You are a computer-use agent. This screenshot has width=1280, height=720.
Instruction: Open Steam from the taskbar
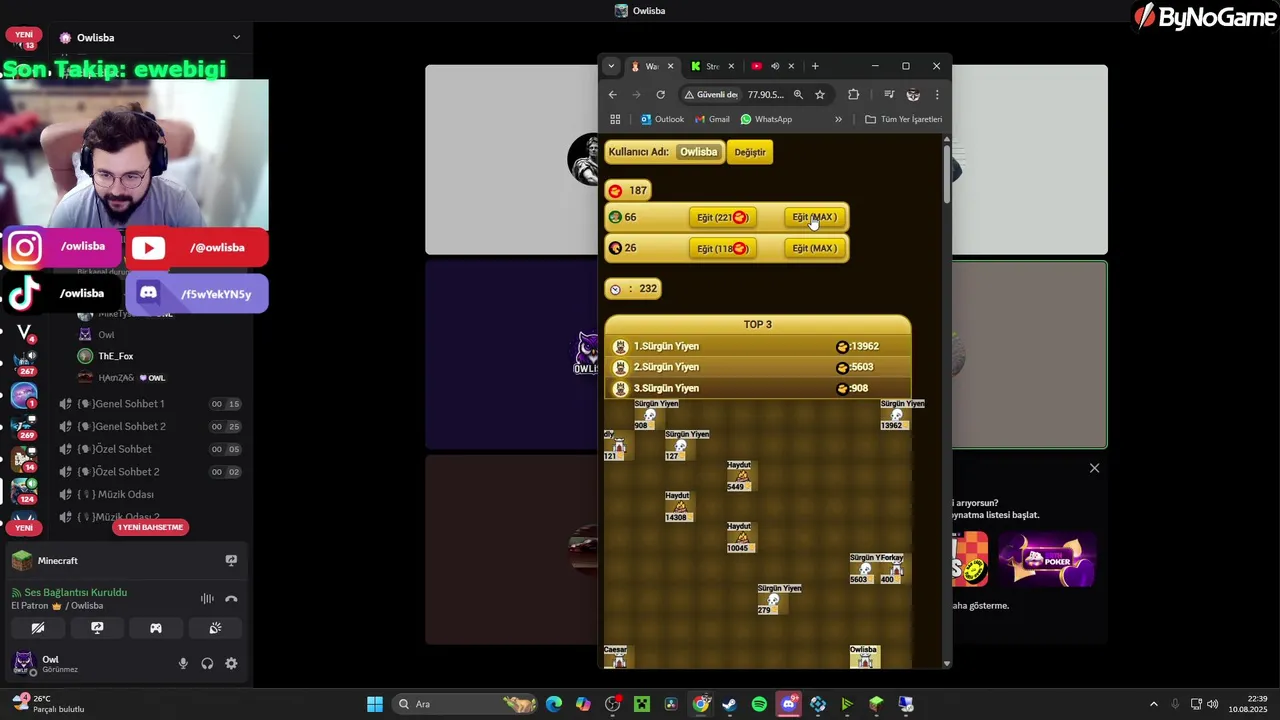[730, 704]
